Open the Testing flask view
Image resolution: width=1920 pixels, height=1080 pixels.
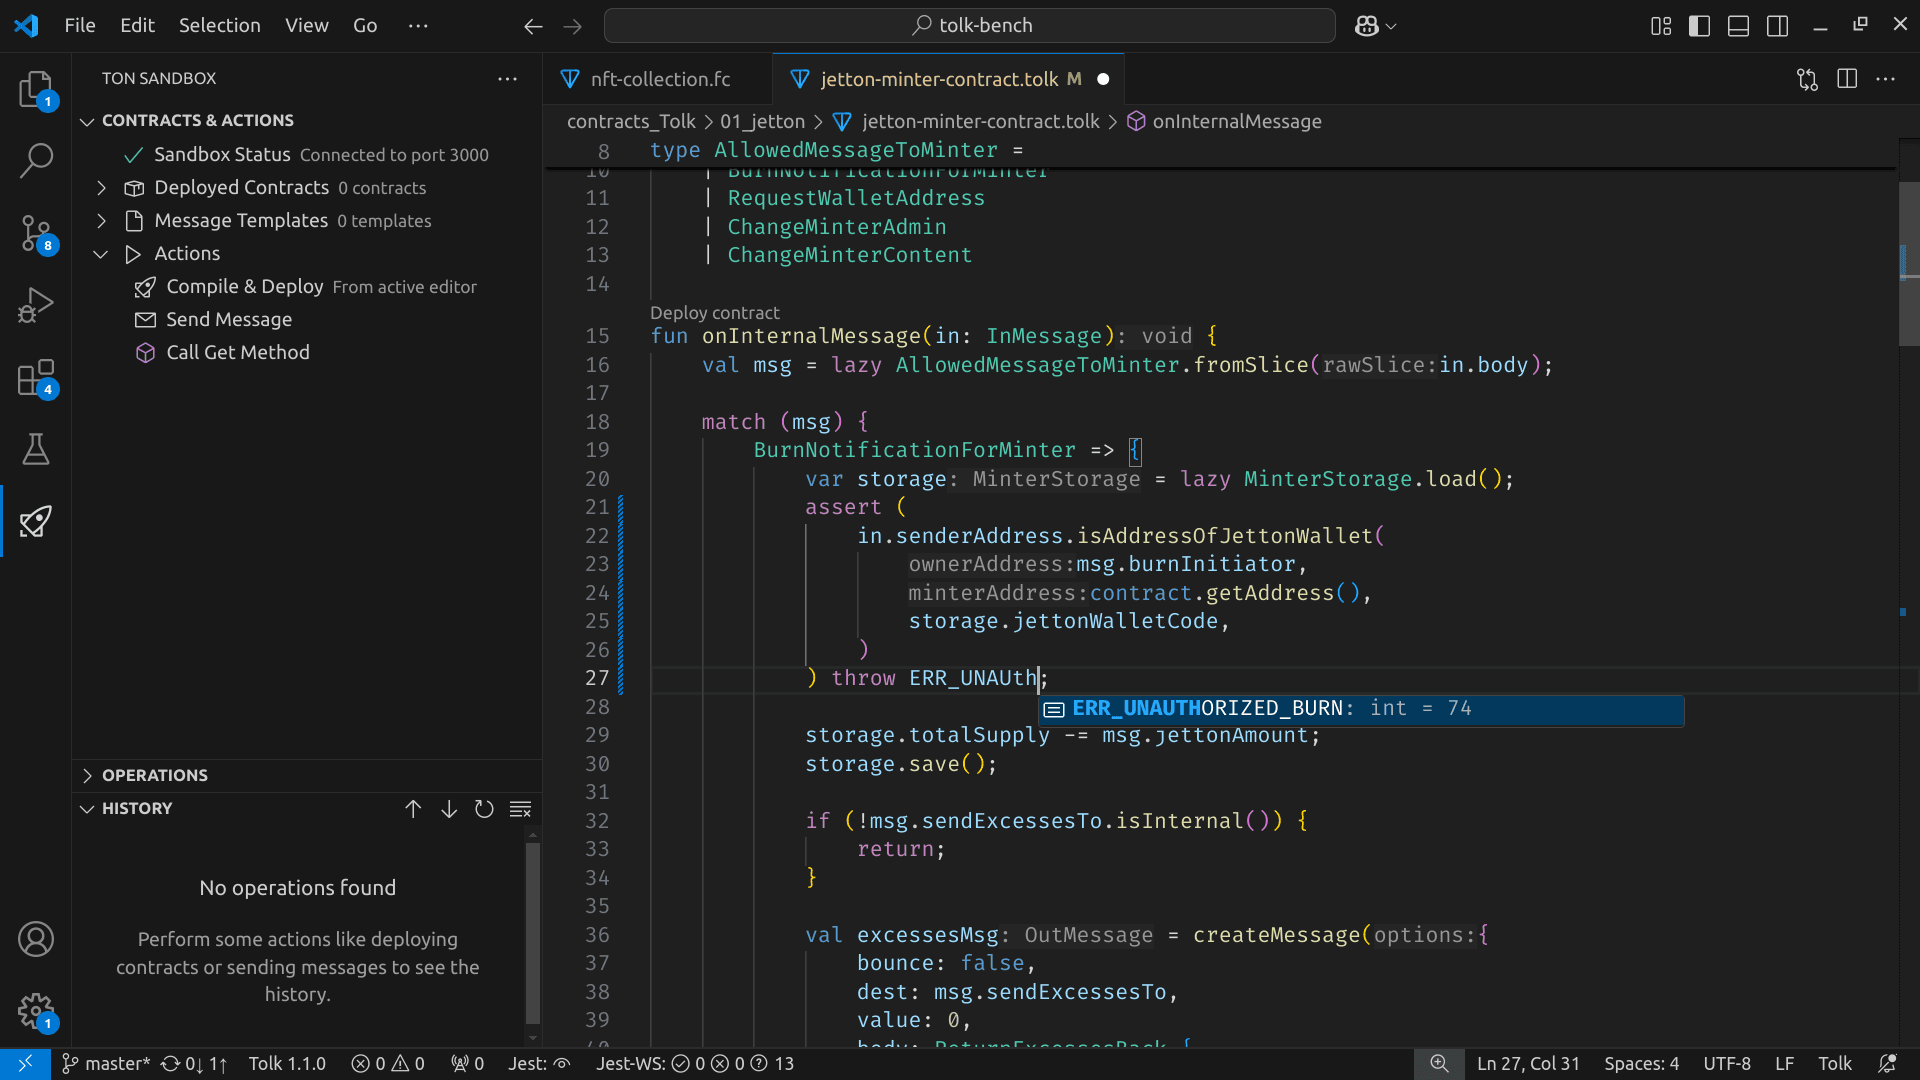pos(36,449)
